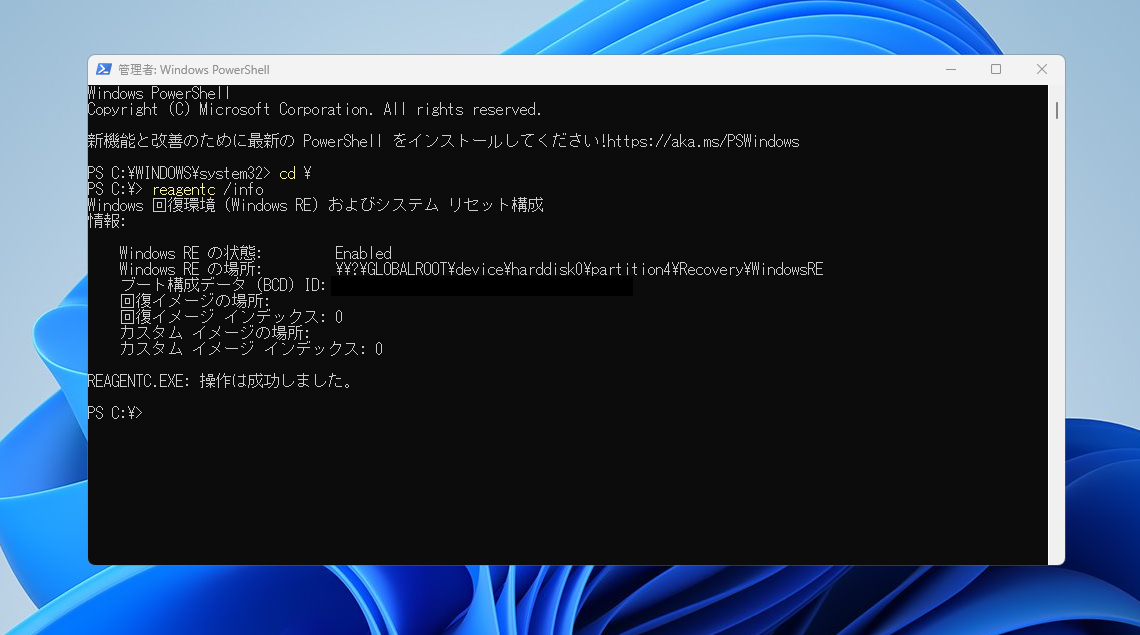Viewport: 1140px width, 635px height.
Task: Click the '/info' argument text
Action: tap(244, 189)
